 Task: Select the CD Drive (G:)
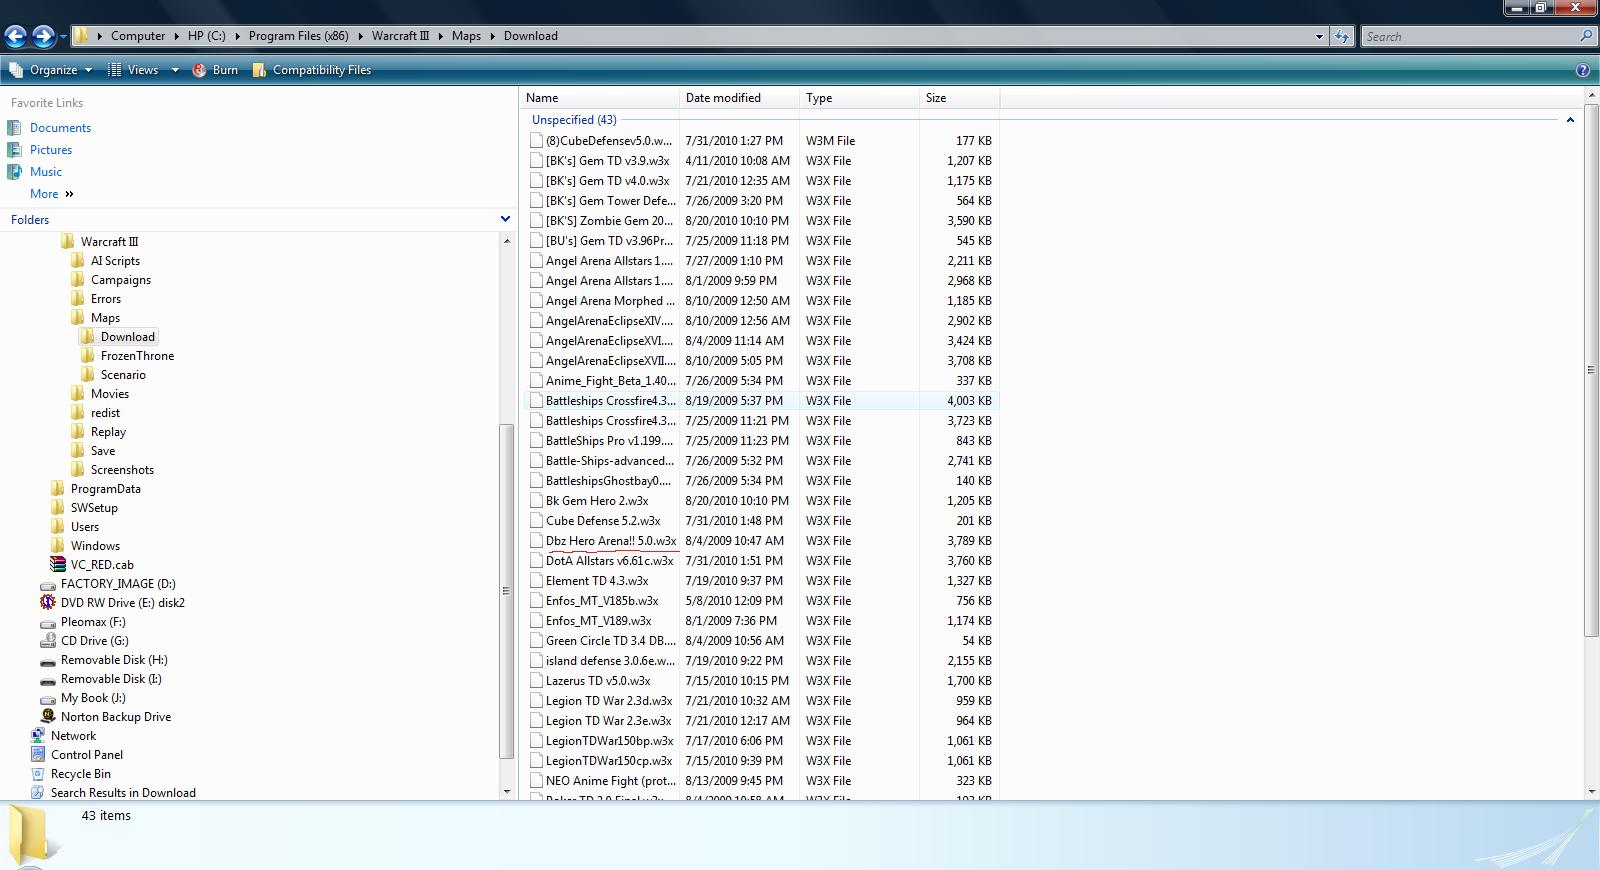coord(94,641)
